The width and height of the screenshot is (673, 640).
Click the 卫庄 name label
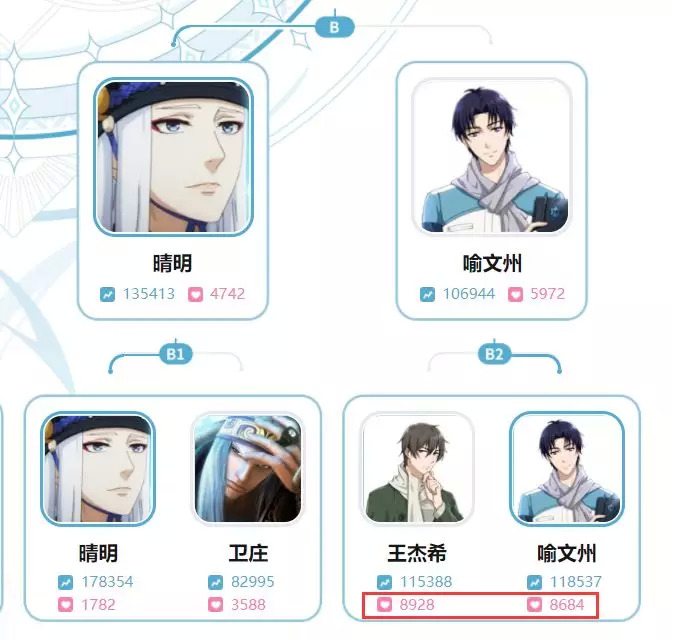pos(248,553)
